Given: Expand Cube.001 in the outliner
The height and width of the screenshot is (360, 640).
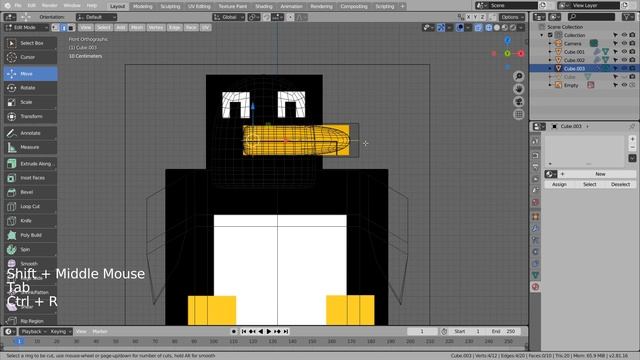Looking at the screenshot, I should pyautogui.click(x=550, y=52).
